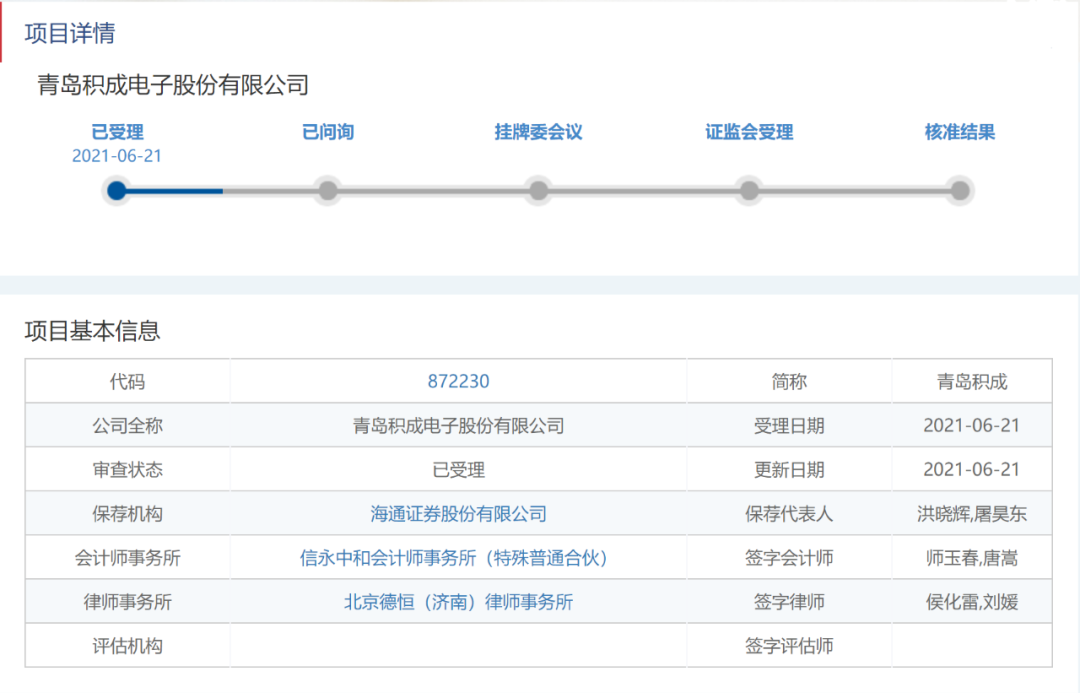The height and width of the screenshot is (693, 1080).
Task: Click the 保荐代表人 names cell 洪晓辉,屠昊东
Action: point(971,514)
